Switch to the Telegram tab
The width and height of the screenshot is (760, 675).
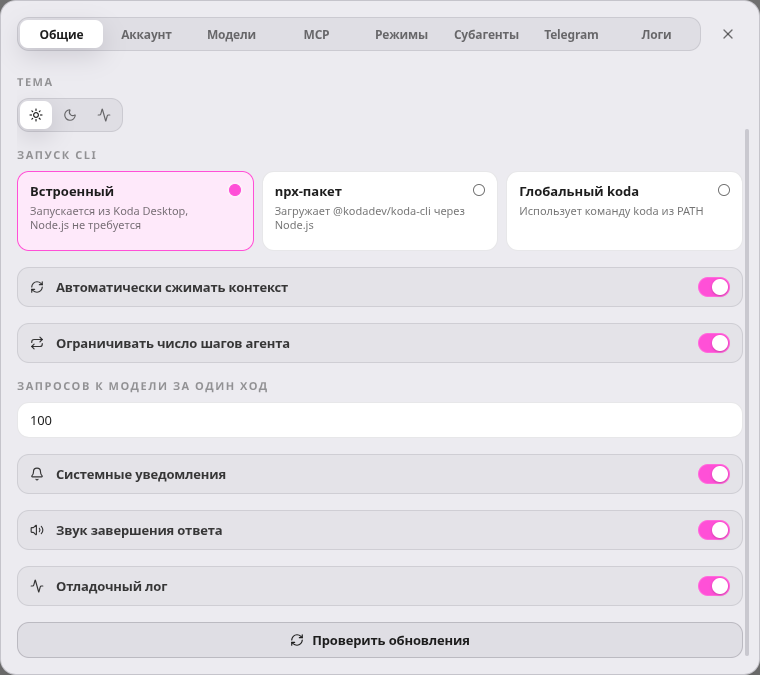(571, 34)
